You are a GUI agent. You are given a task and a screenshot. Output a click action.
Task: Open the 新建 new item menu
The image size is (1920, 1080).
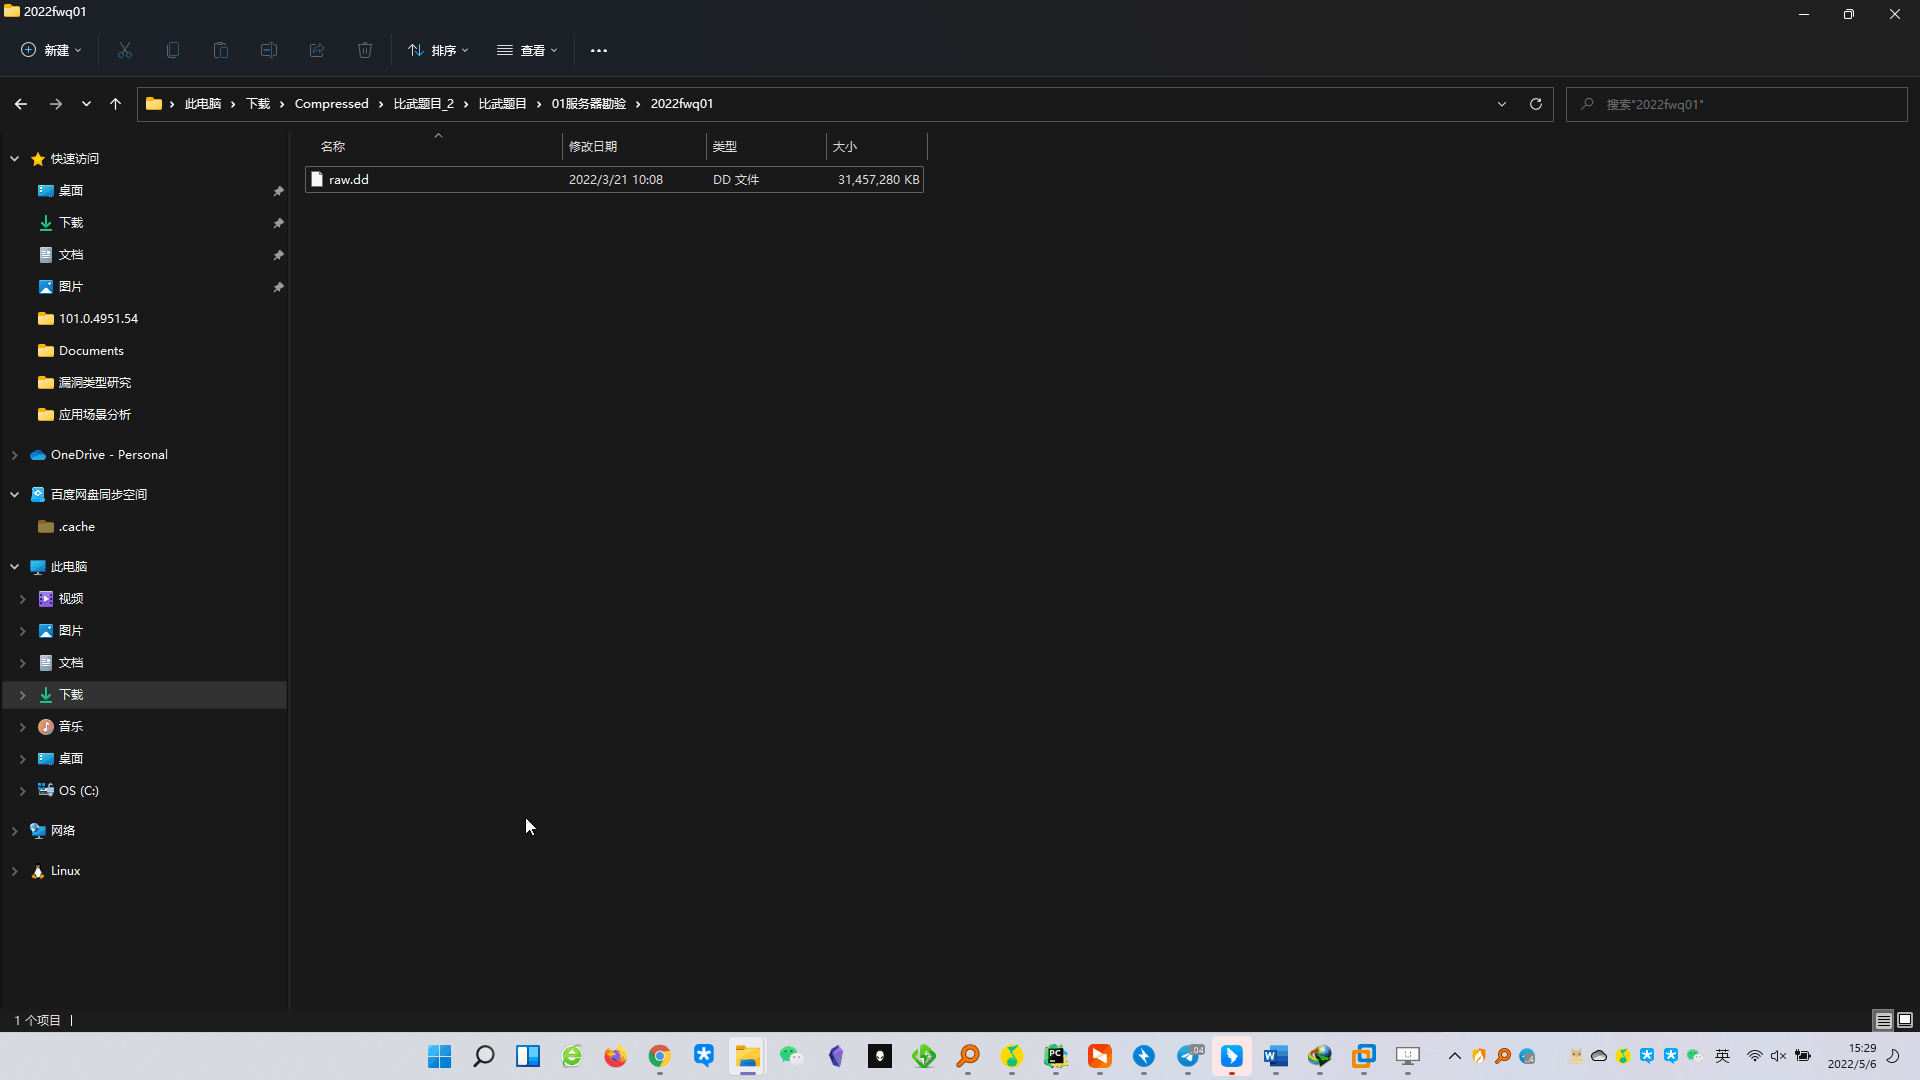52,50
